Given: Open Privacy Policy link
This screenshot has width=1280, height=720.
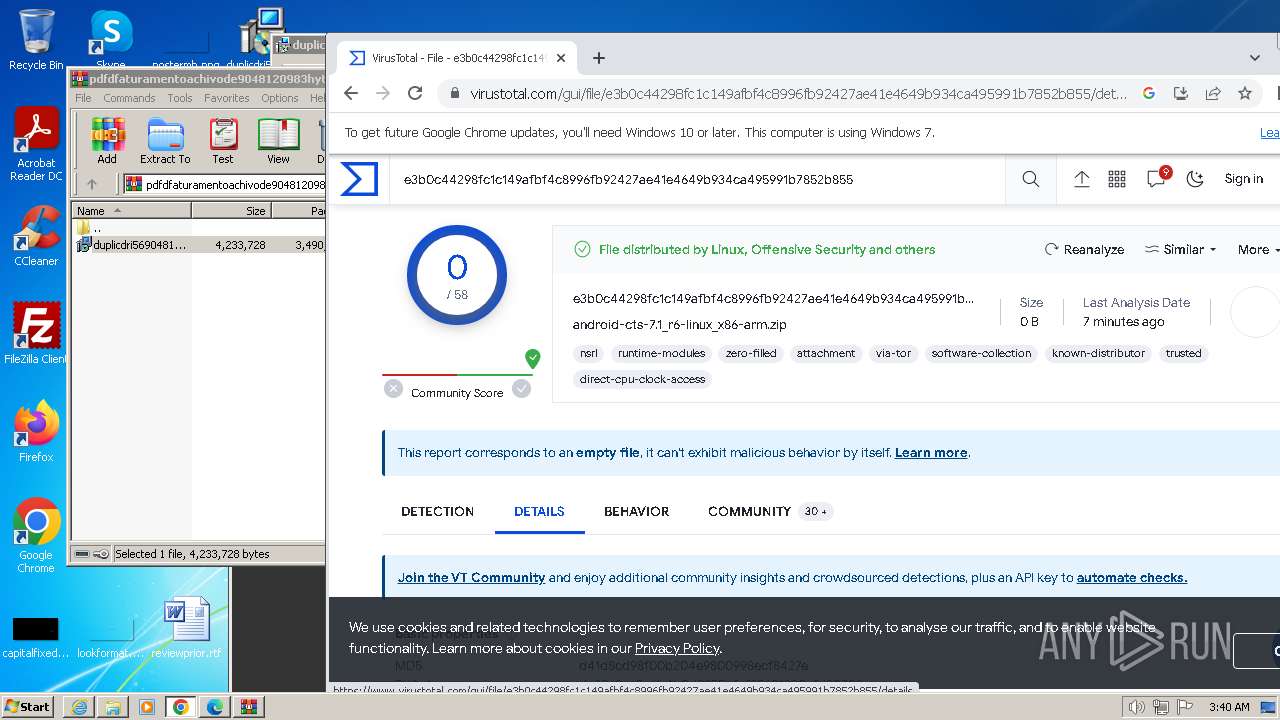Looking at the screenshot, I should (x=677, y=648).
